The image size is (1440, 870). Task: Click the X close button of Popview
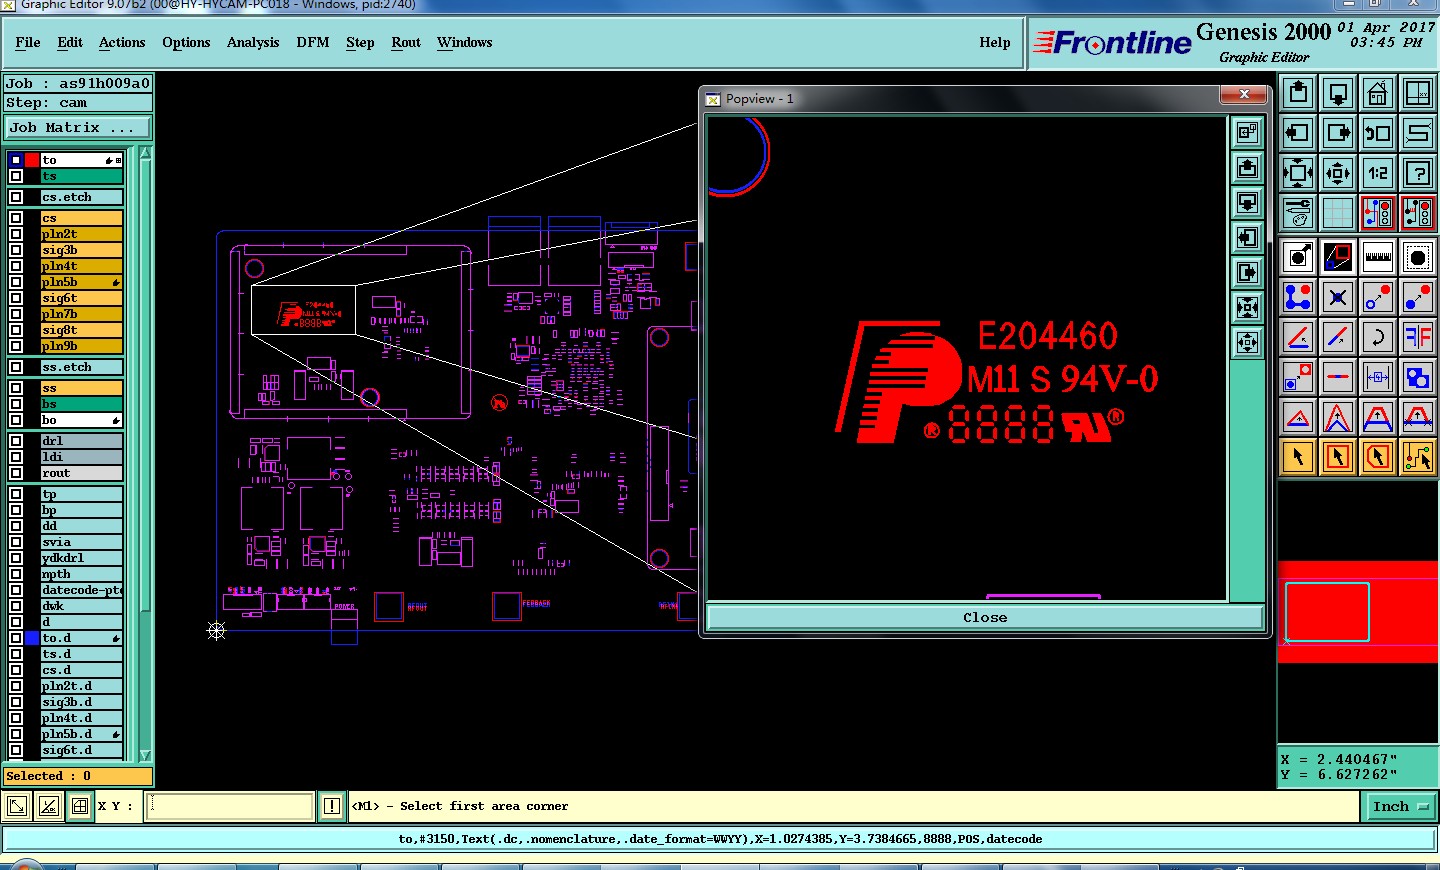1244,94
